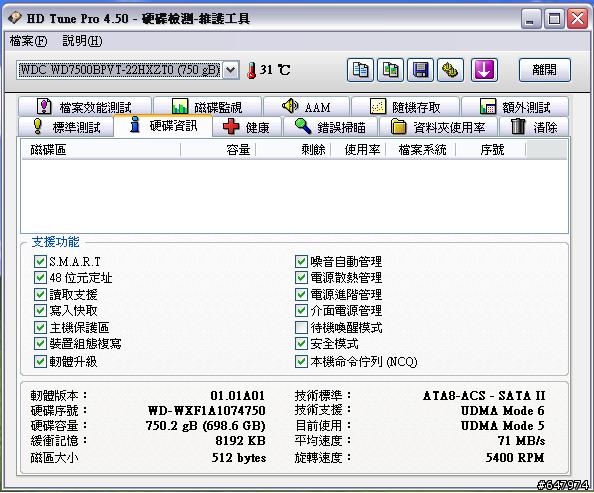The width and height of the screenshot is (594, 493).
Task: Click the firmware version 01.01A01 value
Action: tap(238, 395)
